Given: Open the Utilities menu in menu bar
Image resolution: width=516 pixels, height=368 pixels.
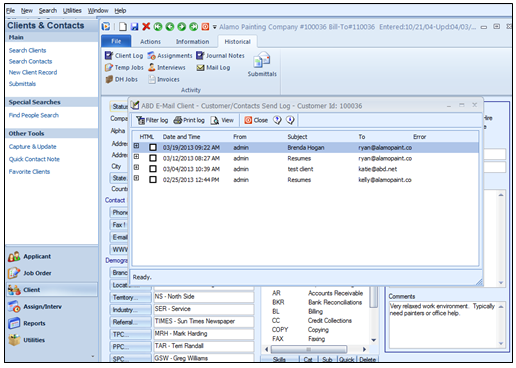Looking at the screenshot, I should pos(72,11).
